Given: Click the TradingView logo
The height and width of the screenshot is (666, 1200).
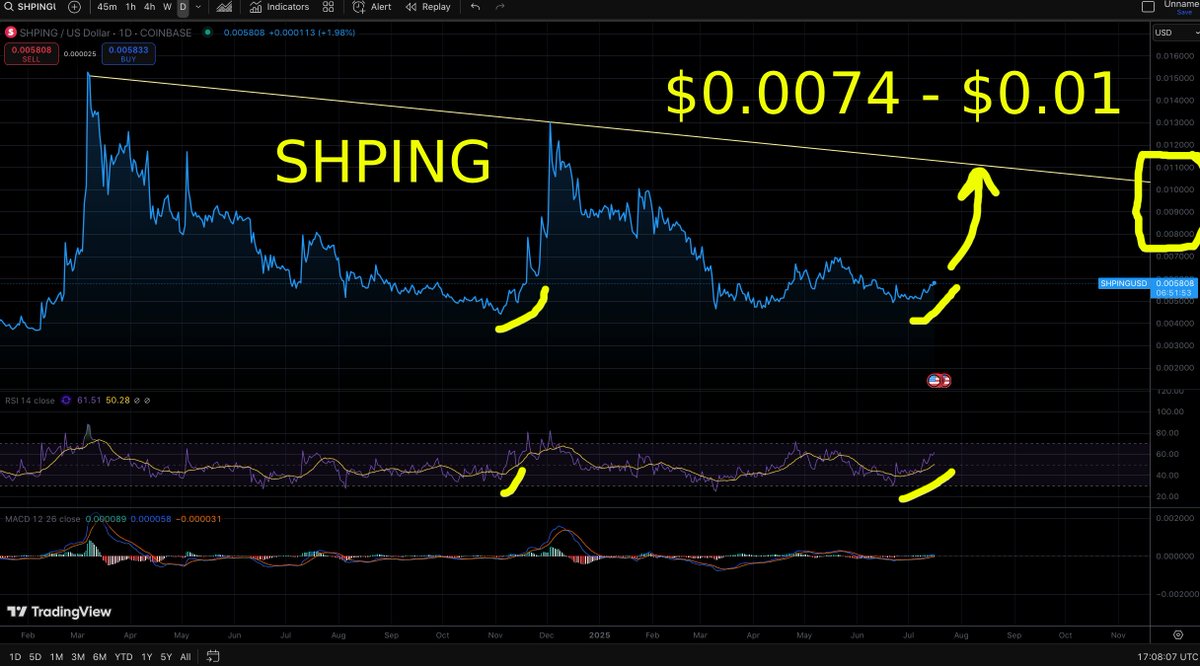Looking at the screenshot, I should (x=59, y=612).
